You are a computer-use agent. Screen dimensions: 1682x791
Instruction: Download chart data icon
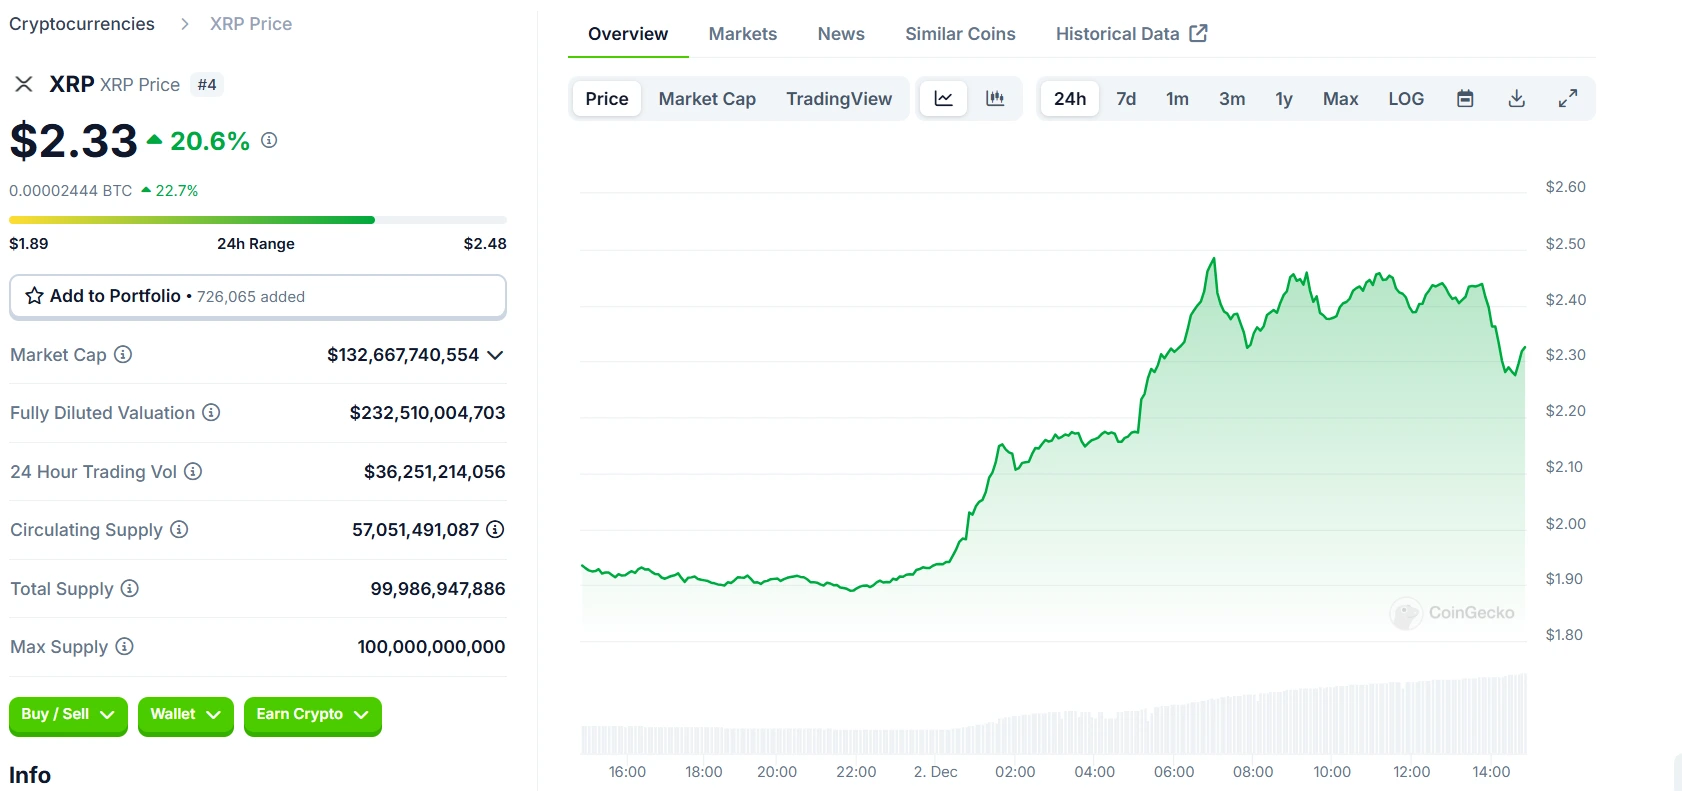(1517, 98)
